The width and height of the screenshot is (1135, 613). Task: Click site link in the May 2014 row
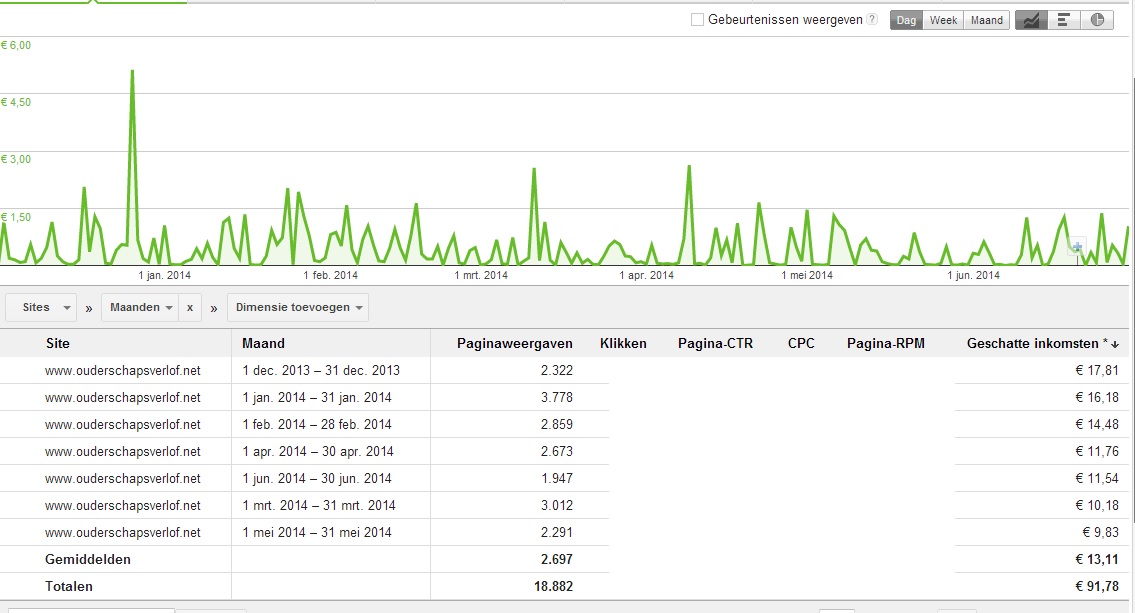pos(123,533)
